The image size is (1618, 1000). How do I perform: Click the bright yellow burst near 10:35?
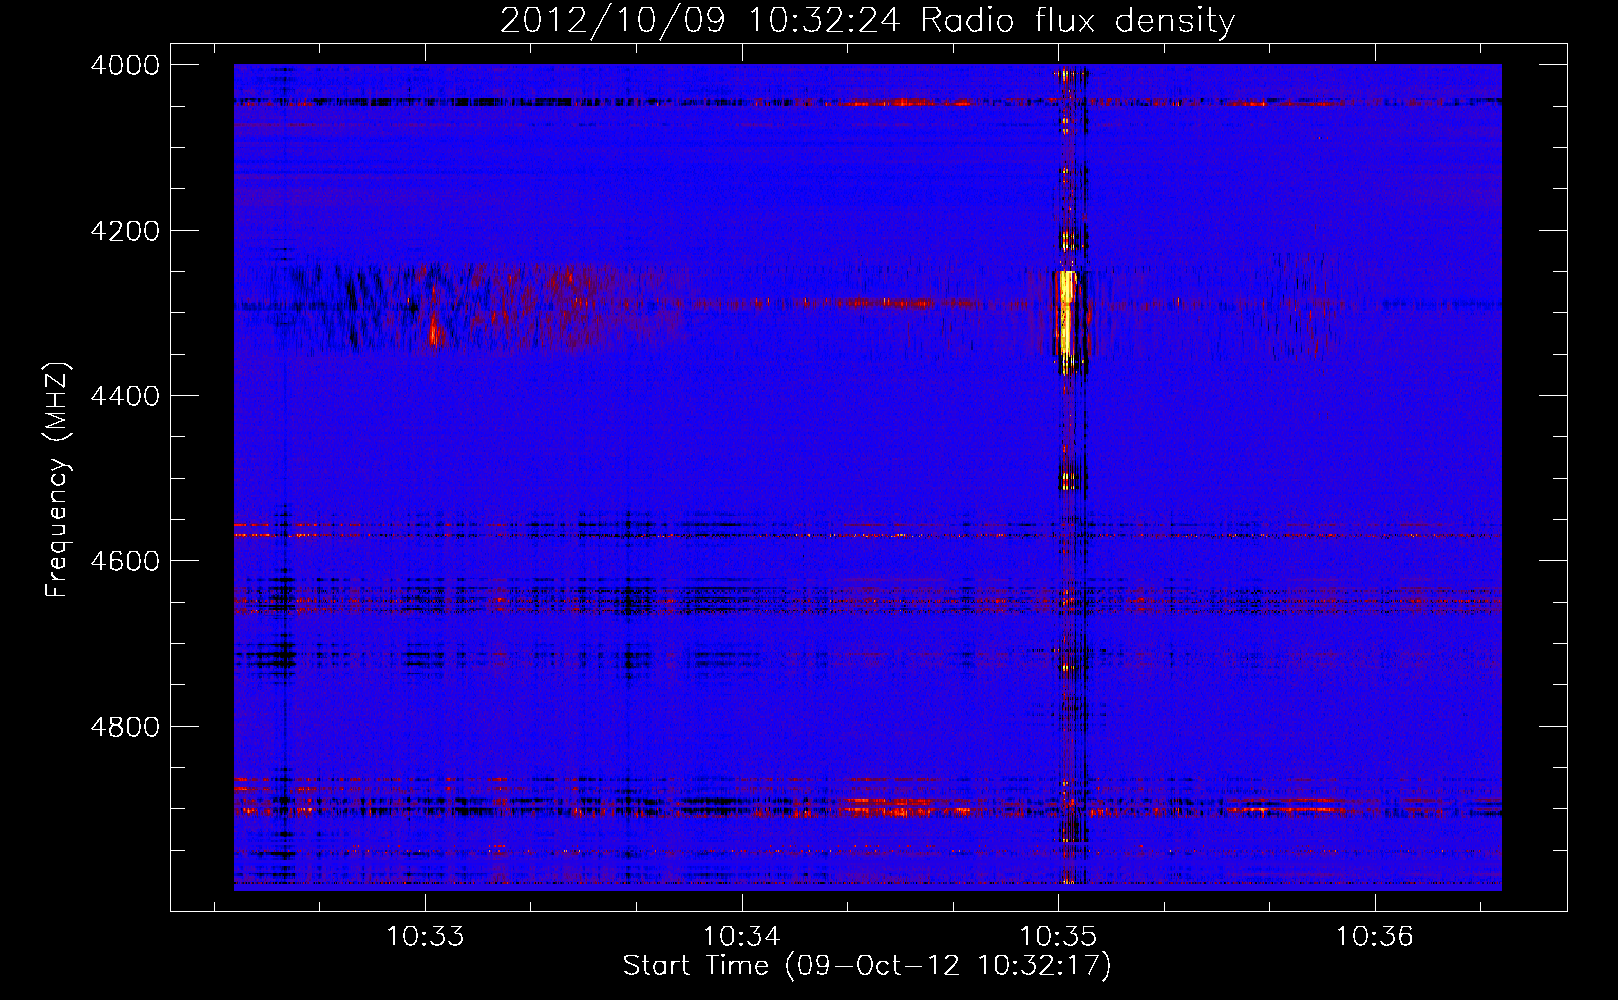click(1067, 312)
